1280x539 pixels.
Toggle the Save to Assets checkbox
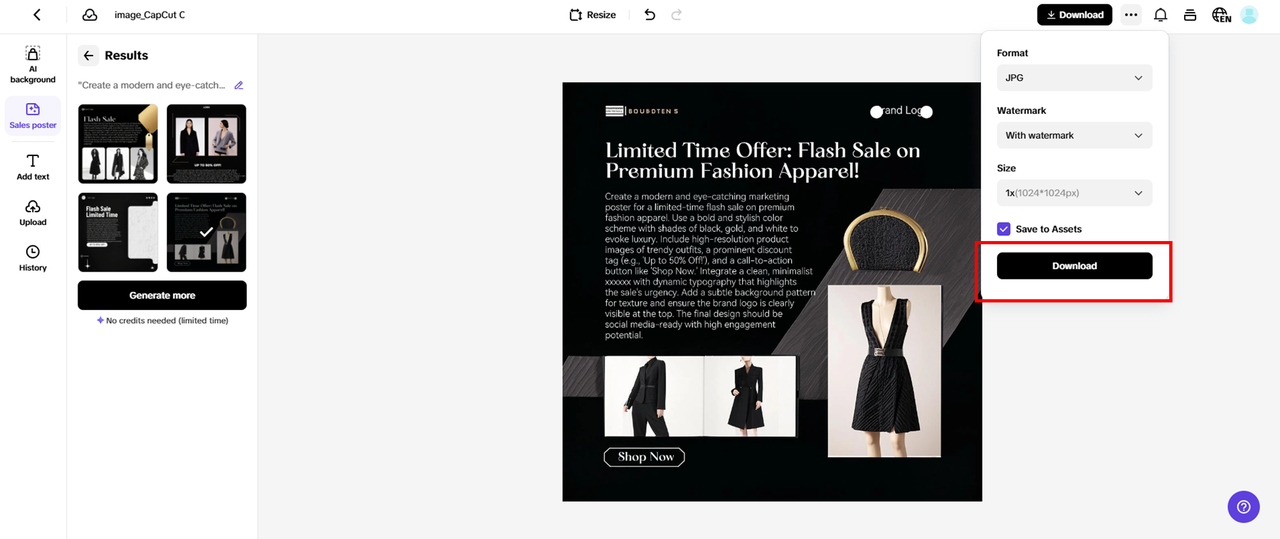coord(1004,229)
